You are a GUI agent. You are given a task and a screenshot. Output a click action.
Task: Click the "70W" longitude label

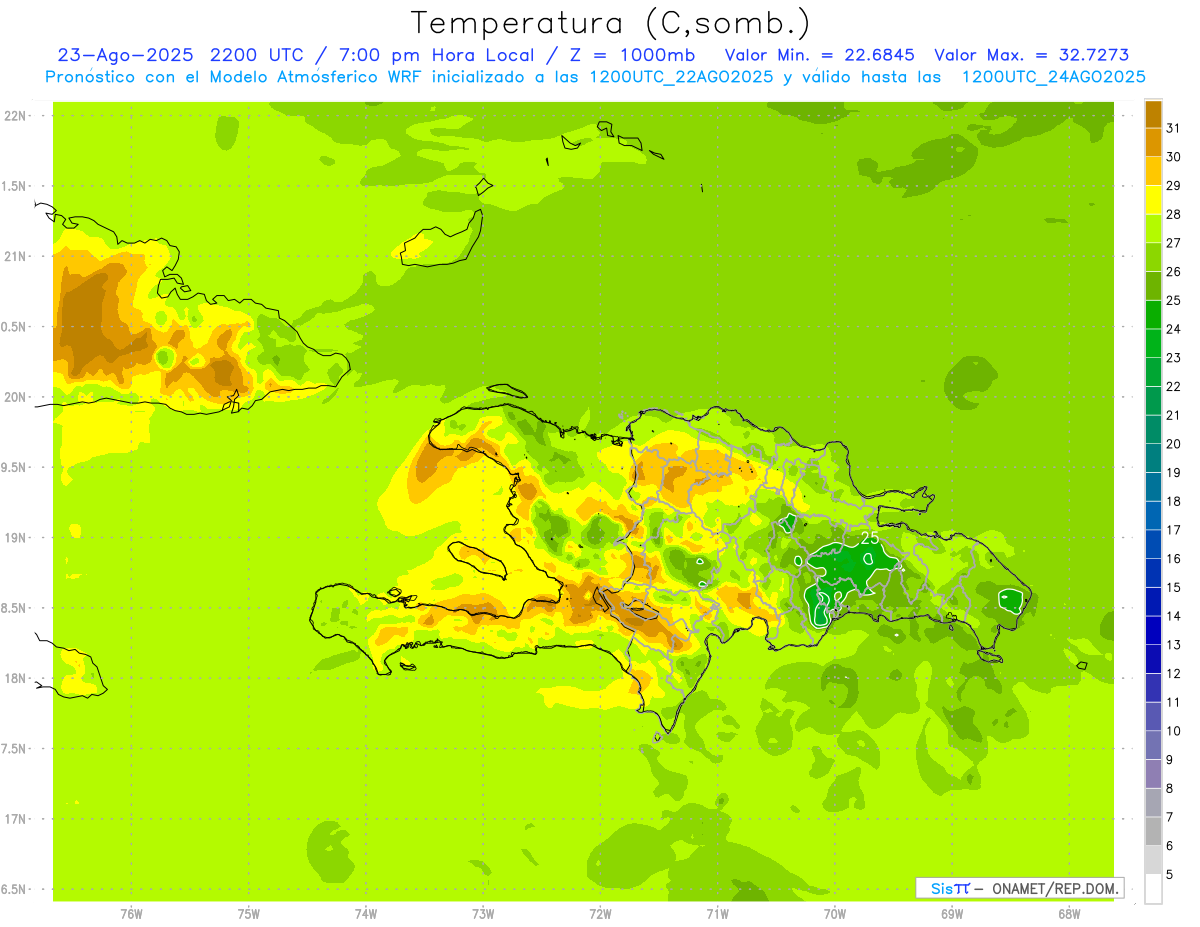tap(835, 914)
